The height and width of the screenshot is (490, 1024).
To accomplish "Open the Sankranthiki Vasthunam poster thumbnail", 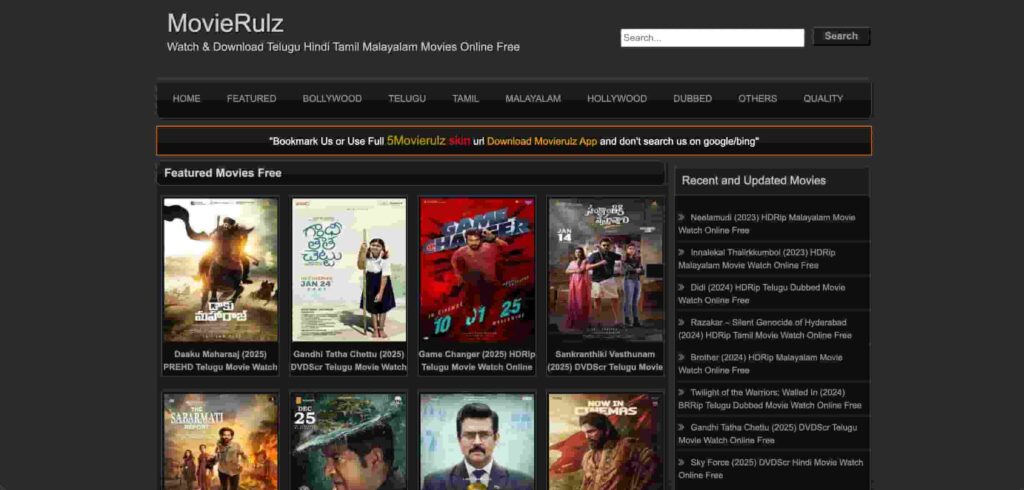I will (x=605, y=270).
